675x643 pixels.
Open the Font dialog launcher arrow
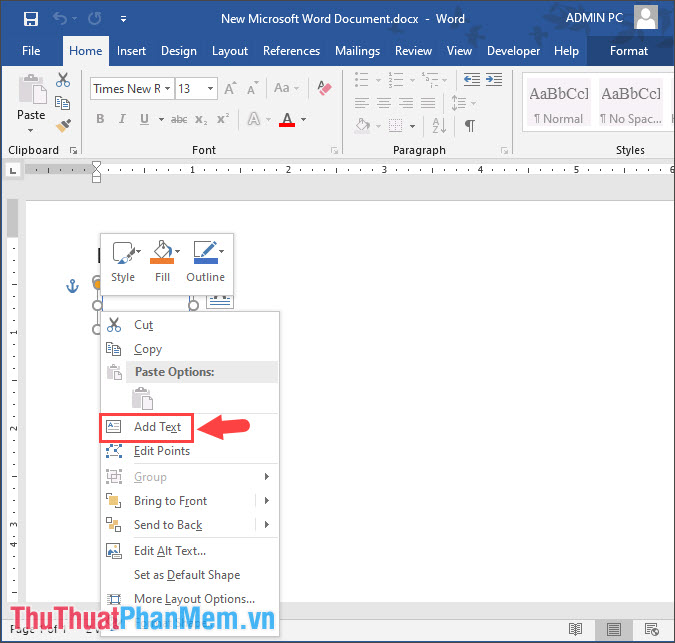pyautogui.click(x=334, y=150)
